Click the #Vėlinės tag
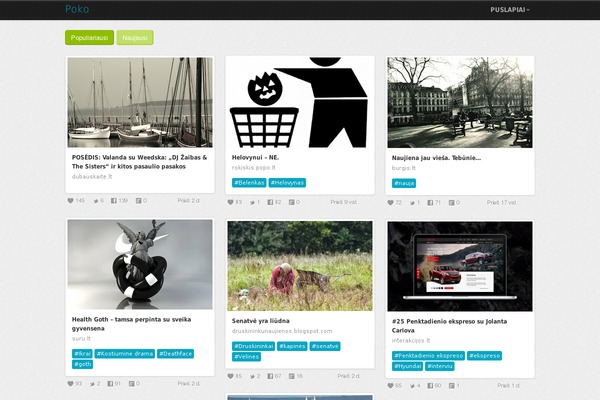 (x=246, y=357)
